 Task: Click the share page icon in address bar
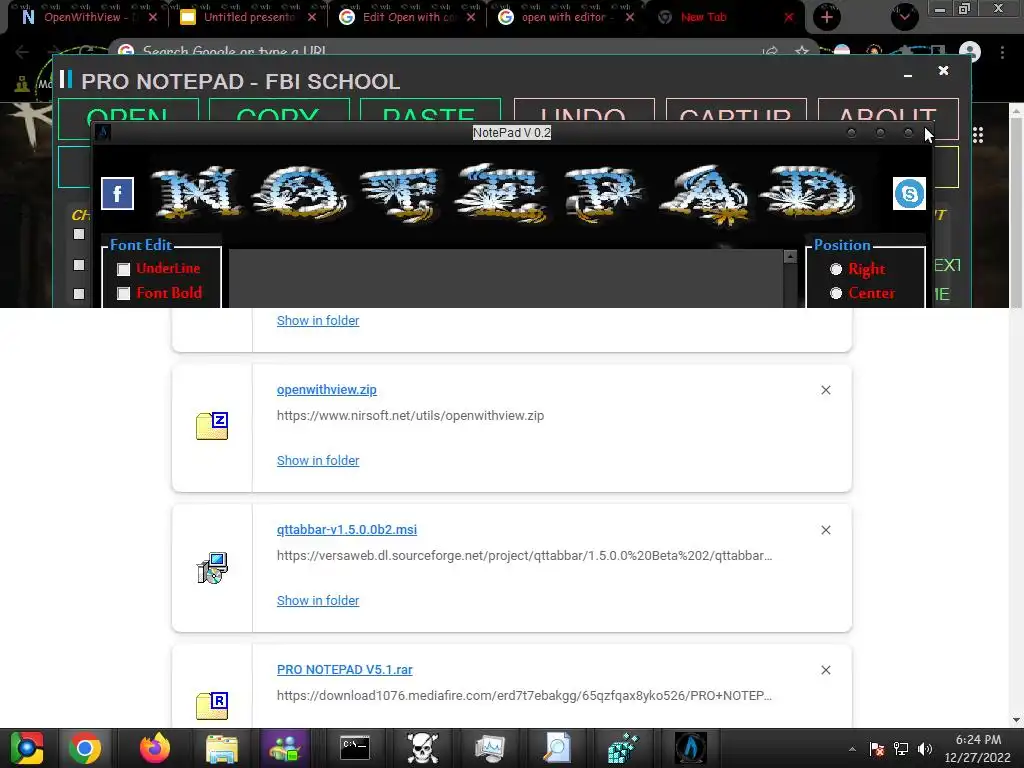coord(771,52)
